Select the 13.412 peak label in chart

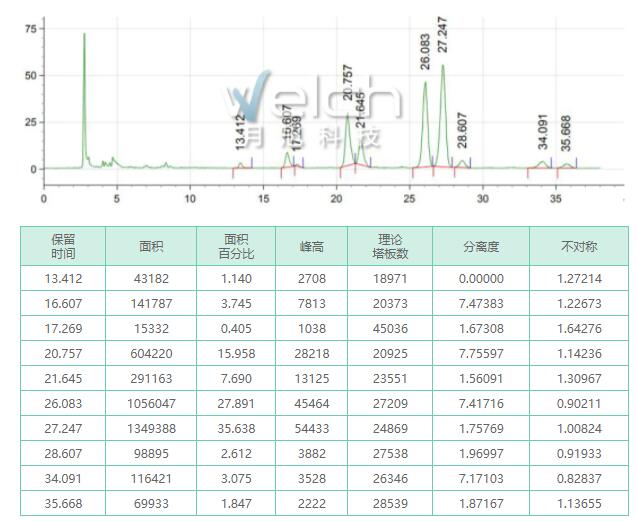point(240,132)
